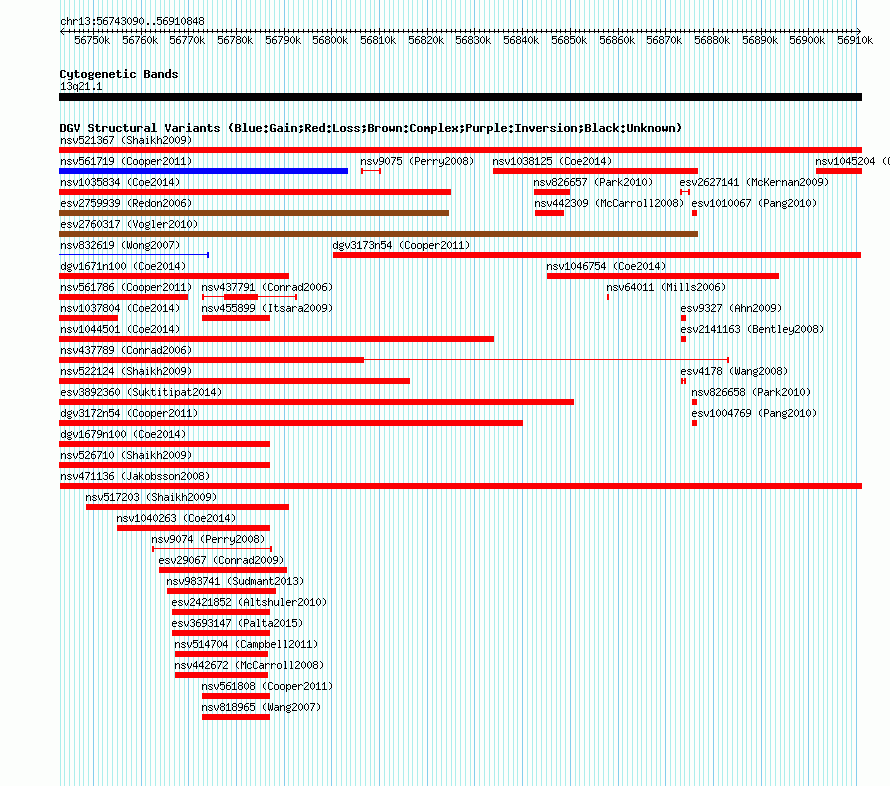Screen dimensions: 890x786
Task: Click the 56900k ruler position
Action: coord(807,40)
